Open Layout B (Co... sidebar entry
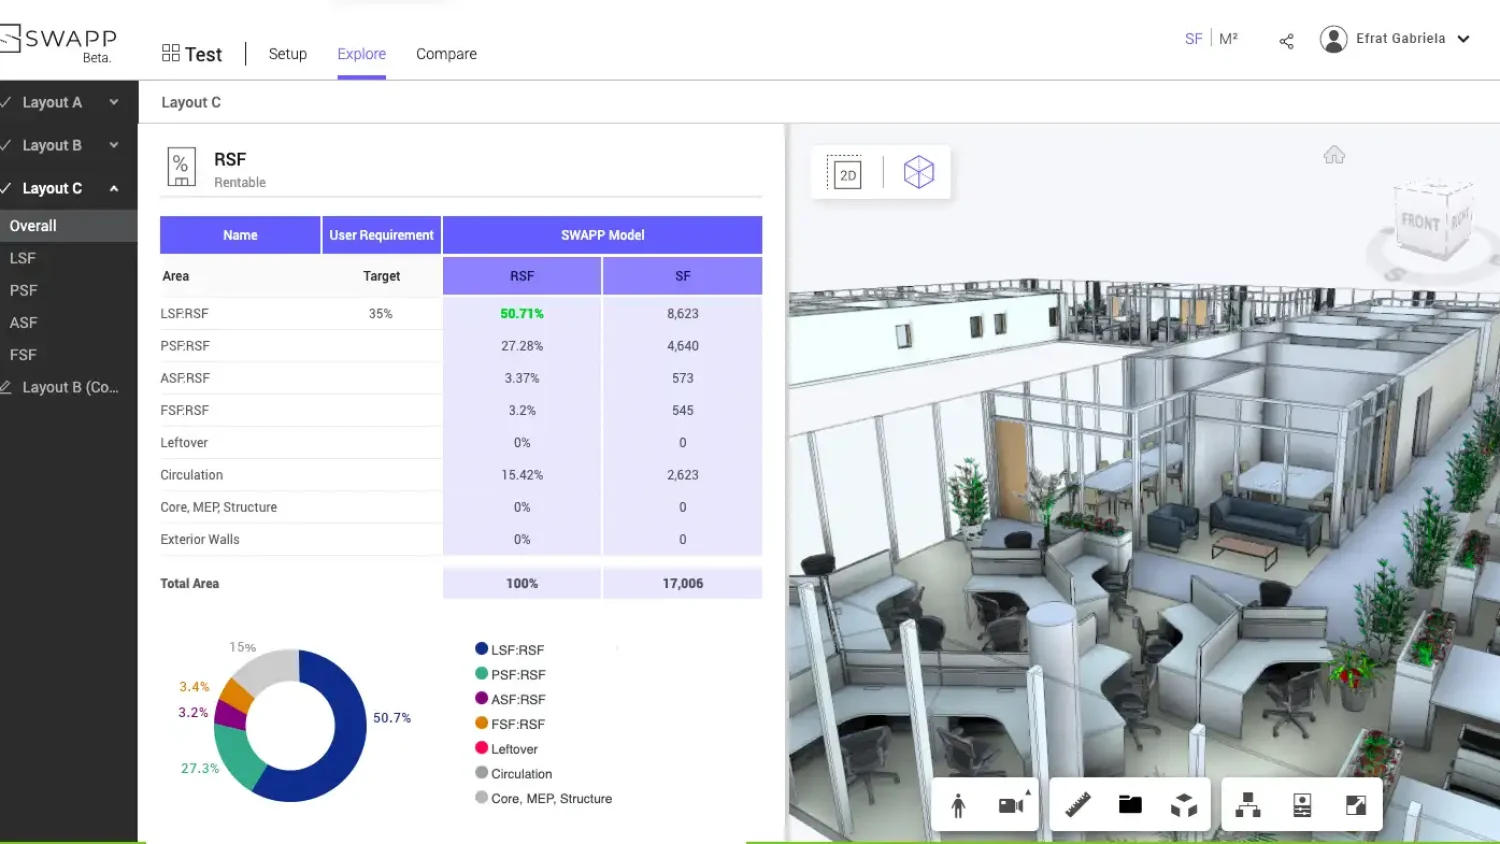 [68, 387]
